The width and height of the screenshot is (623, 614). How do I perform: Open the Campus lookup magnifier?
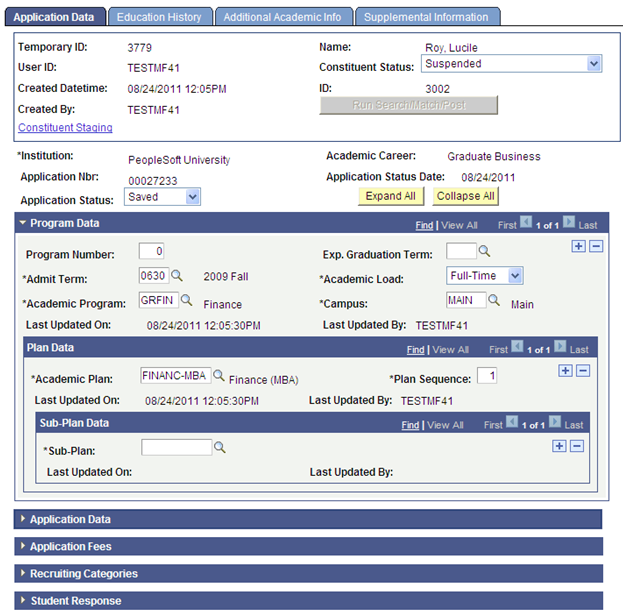pyautogui.click(x=494, y=300)
